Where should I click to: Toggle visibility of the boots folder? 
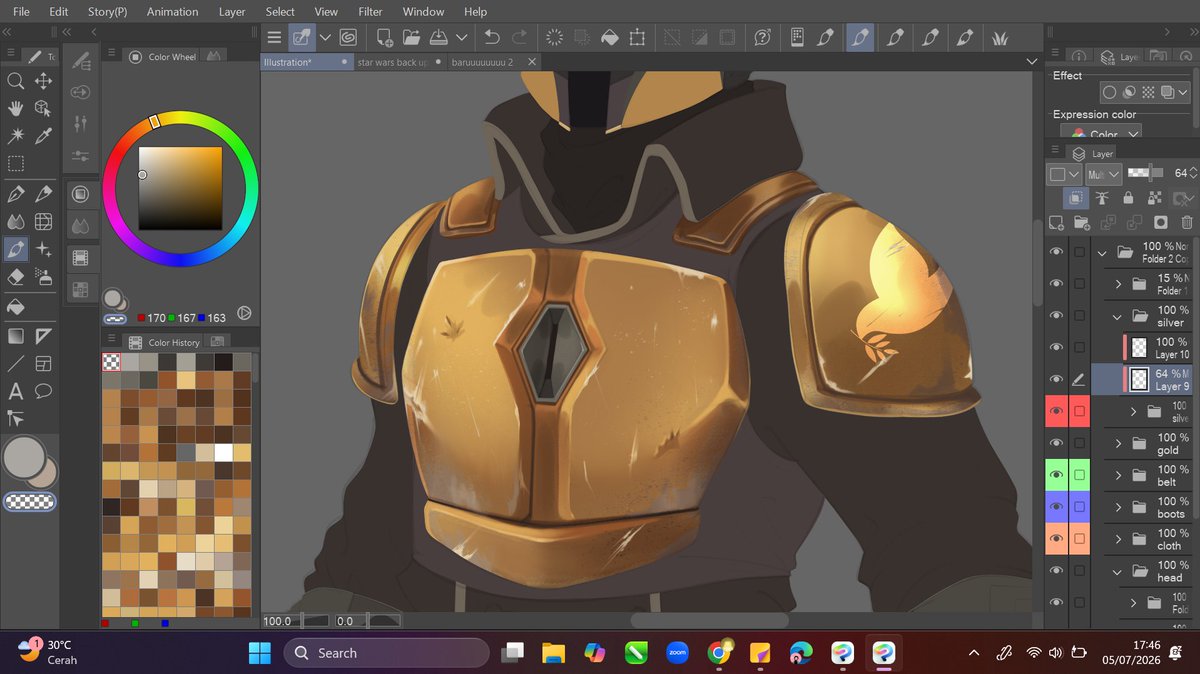click(1056, 507)
